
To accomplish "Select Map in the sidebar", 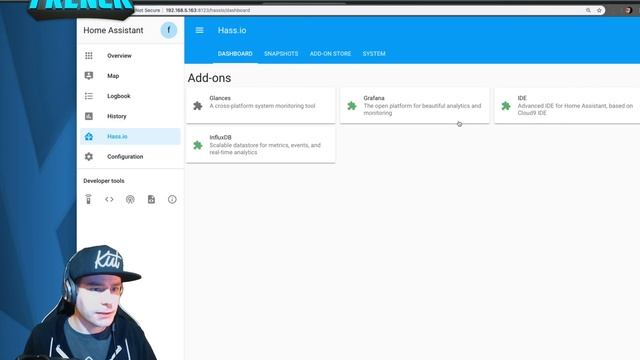I will pos(130,76).
